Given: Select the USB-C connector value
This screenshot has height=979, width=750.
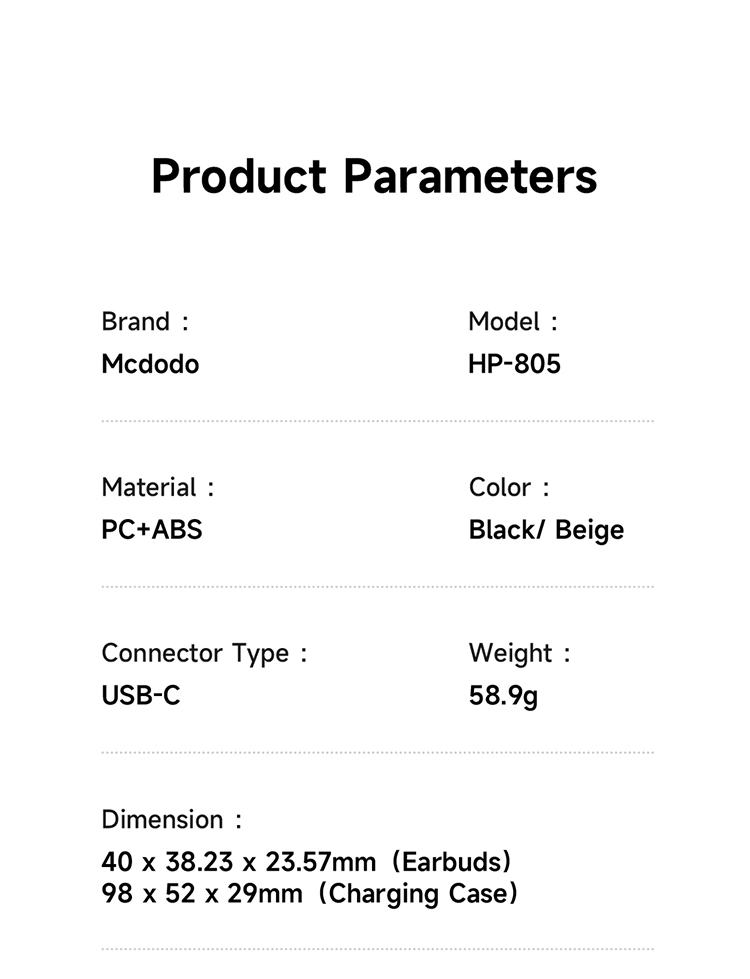Looking at the screenshot, I should [141, 695].
